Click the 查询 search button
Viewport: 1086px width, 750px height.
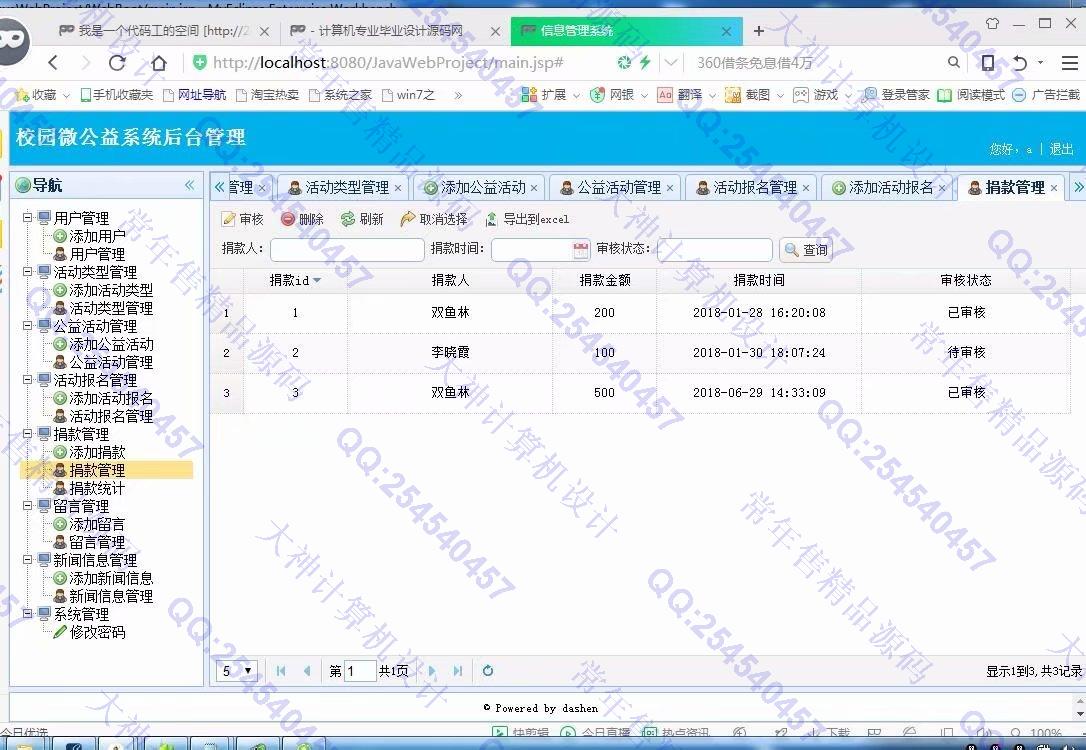pyautogui.click(x=806, y=249)
